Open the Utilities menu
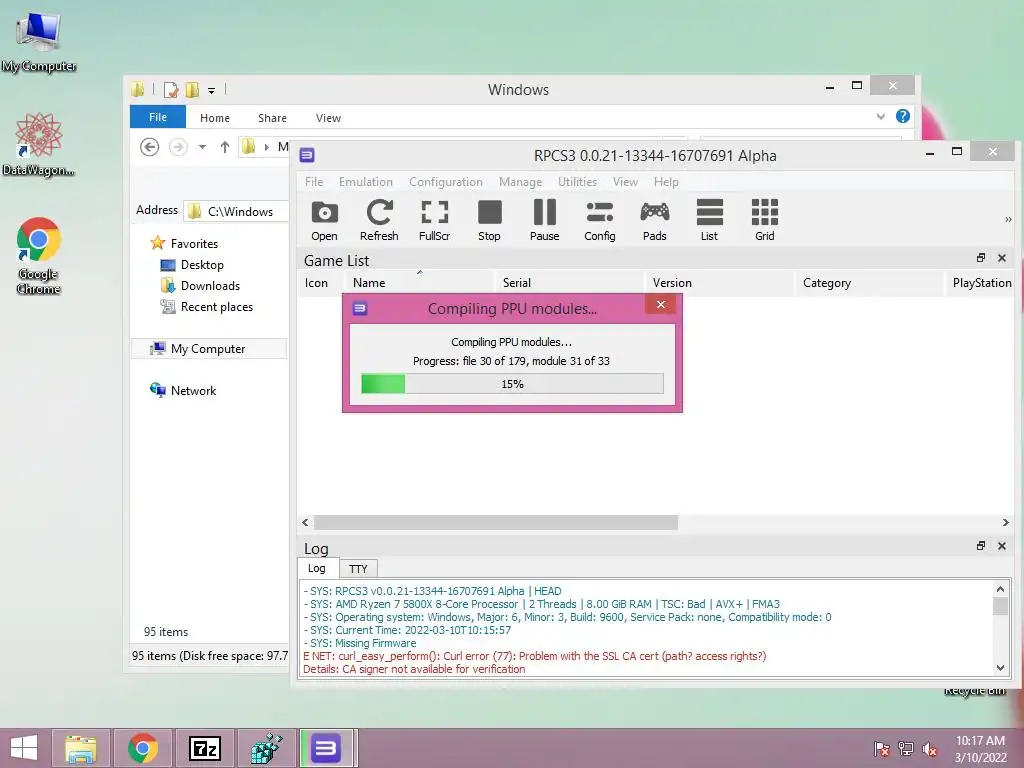Image resolution: width=1024 pixels, height=768 pixels. (x=577, y=182)
